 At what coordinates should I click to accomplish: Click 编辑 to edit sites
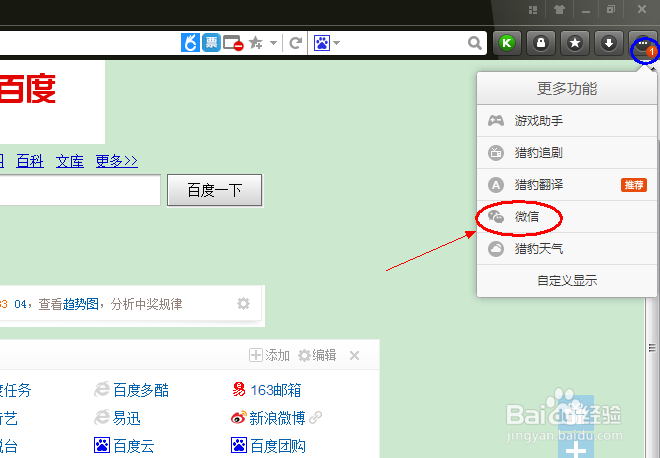point(317,355)
